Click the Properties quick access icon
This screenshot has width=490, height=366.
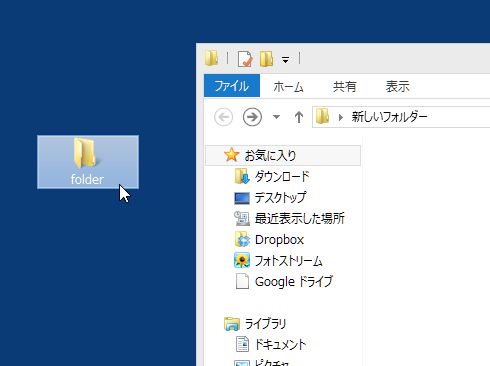coord(245,59)
